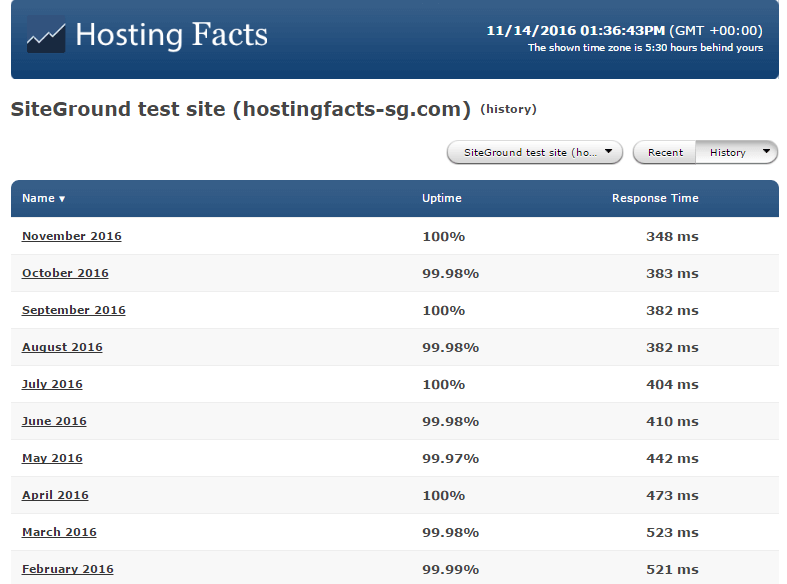Viewport: 787px width, 584px height.
Task: Select September 2016 uptime 100%
Action: [x=444, y=311]
